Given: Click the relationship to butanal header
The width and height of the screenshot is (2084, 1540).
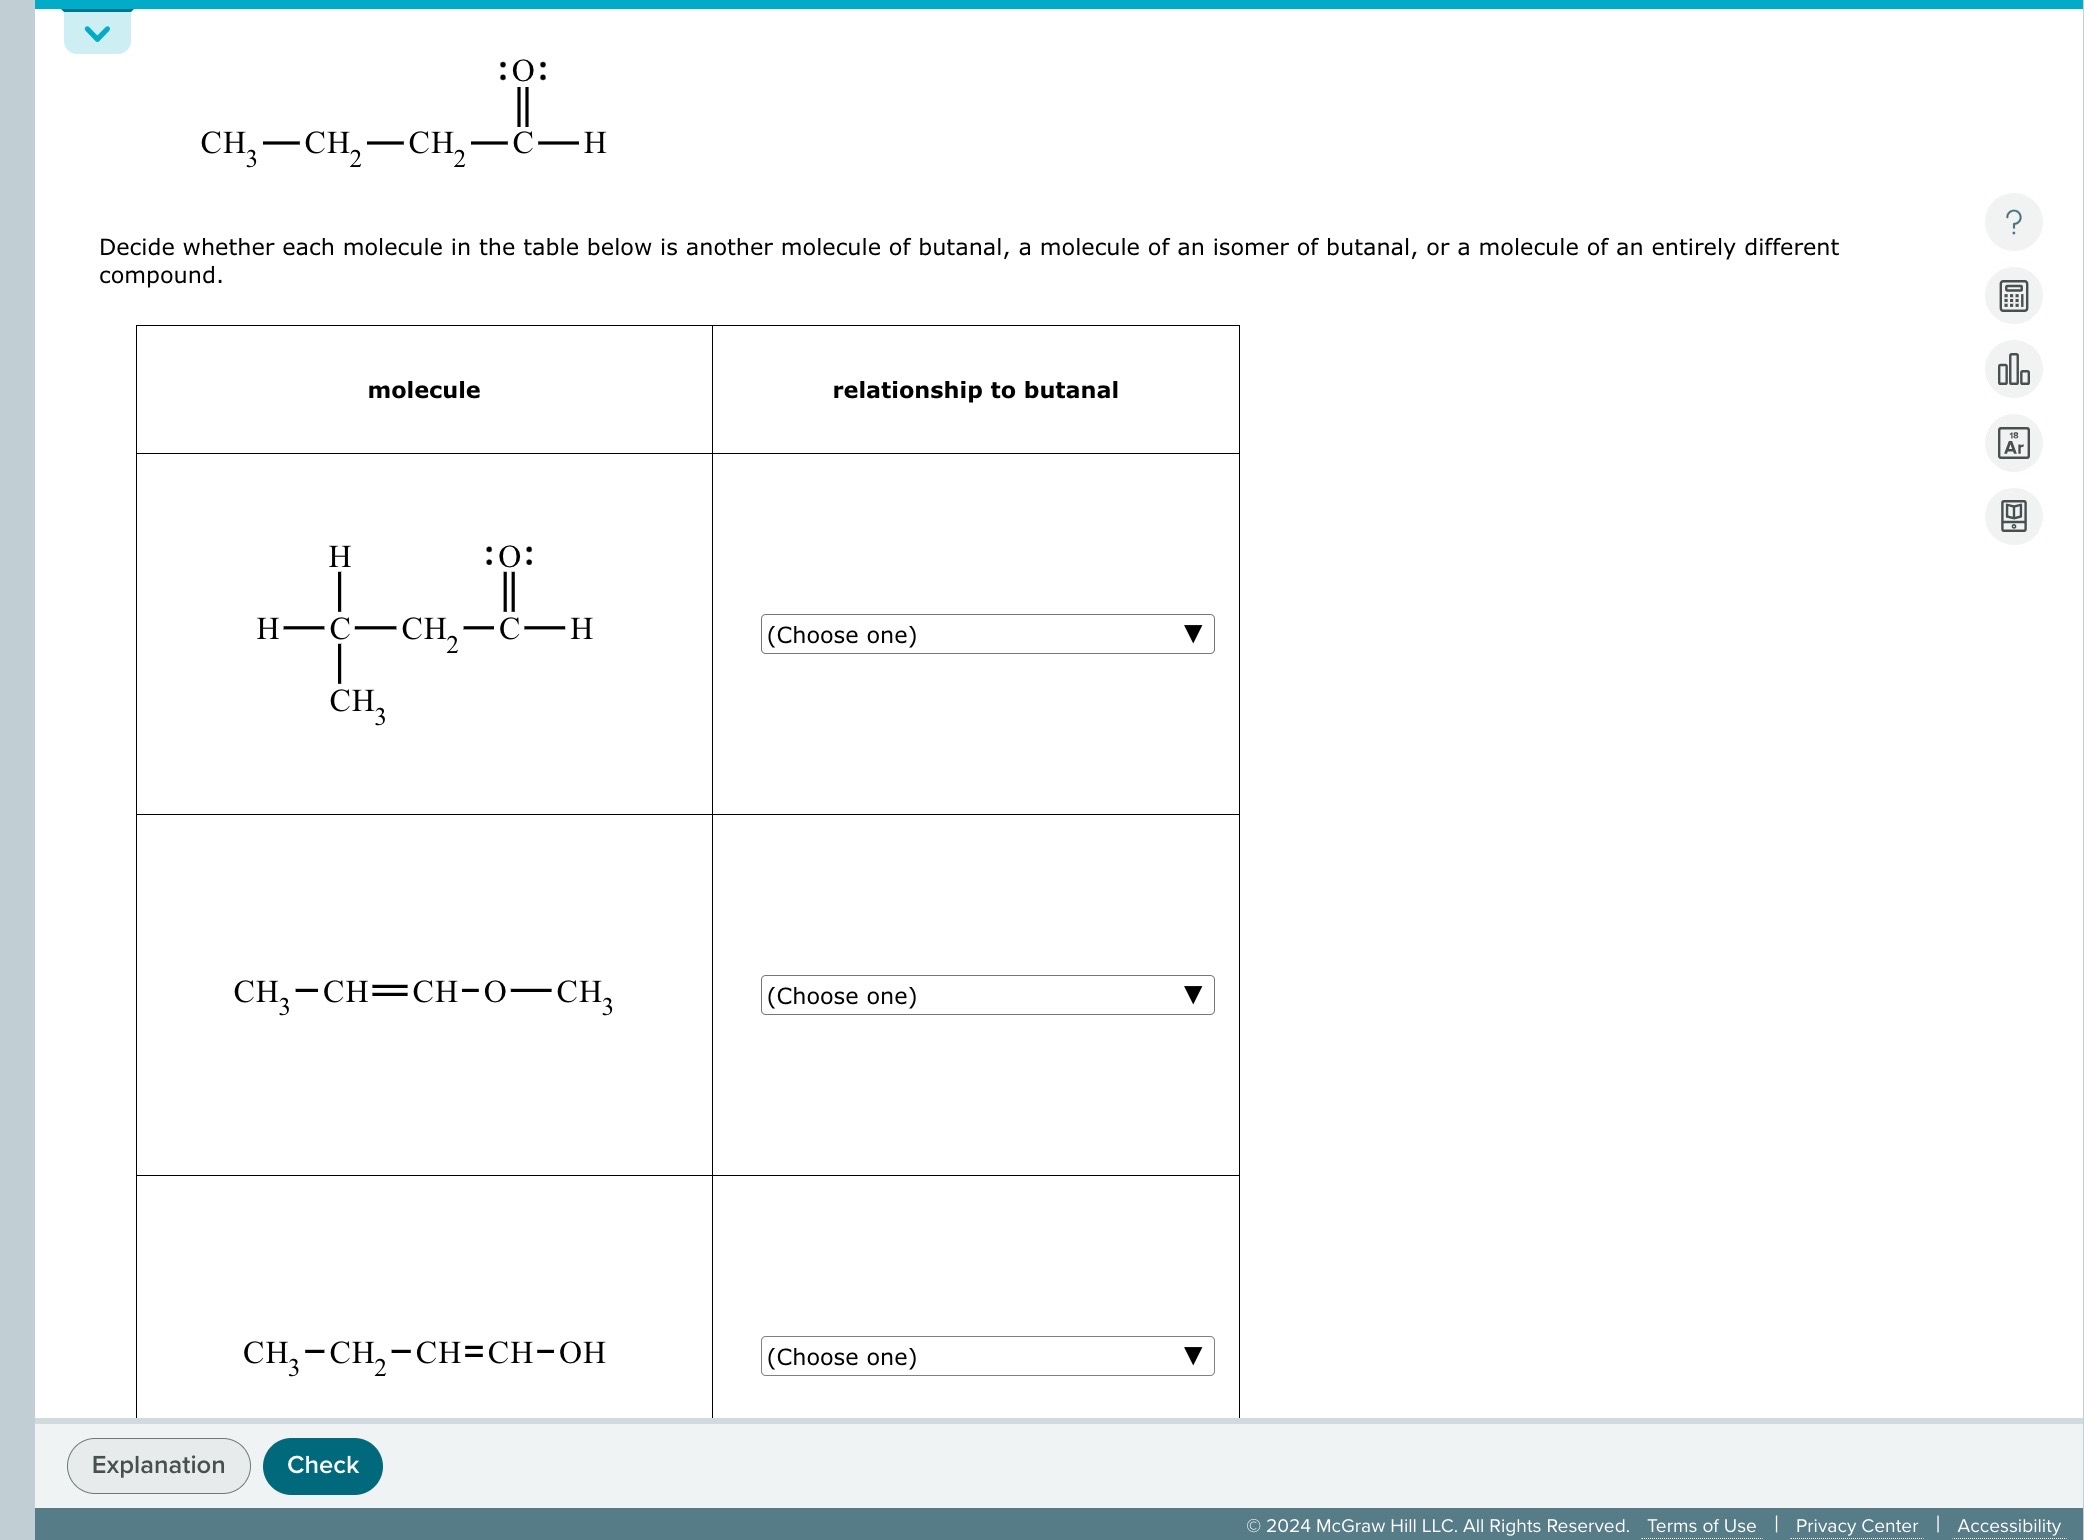Looking at the screenshot, I should (975, 390).
